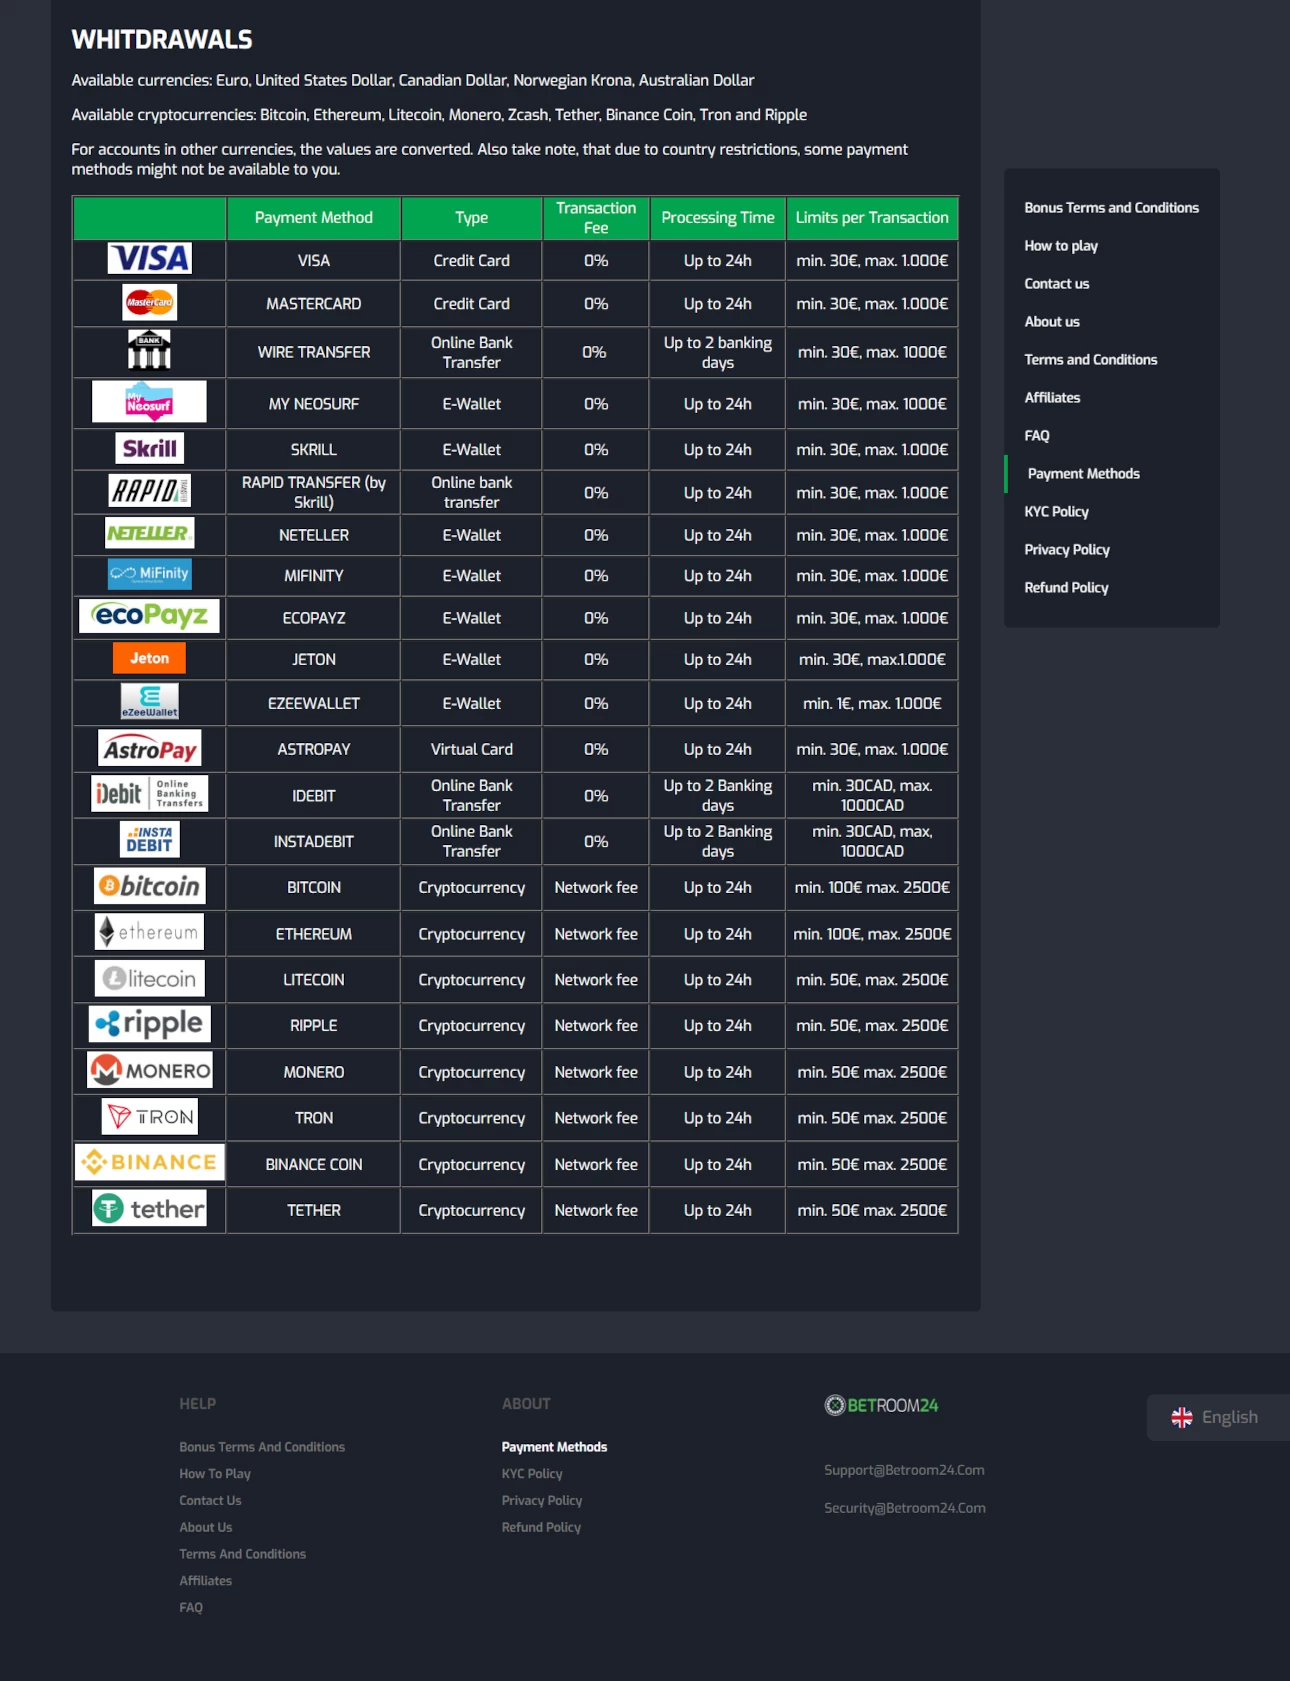Click the InstaDebit logo icon
Screen dimensions: 1290x1681
[x=149, y=840]
